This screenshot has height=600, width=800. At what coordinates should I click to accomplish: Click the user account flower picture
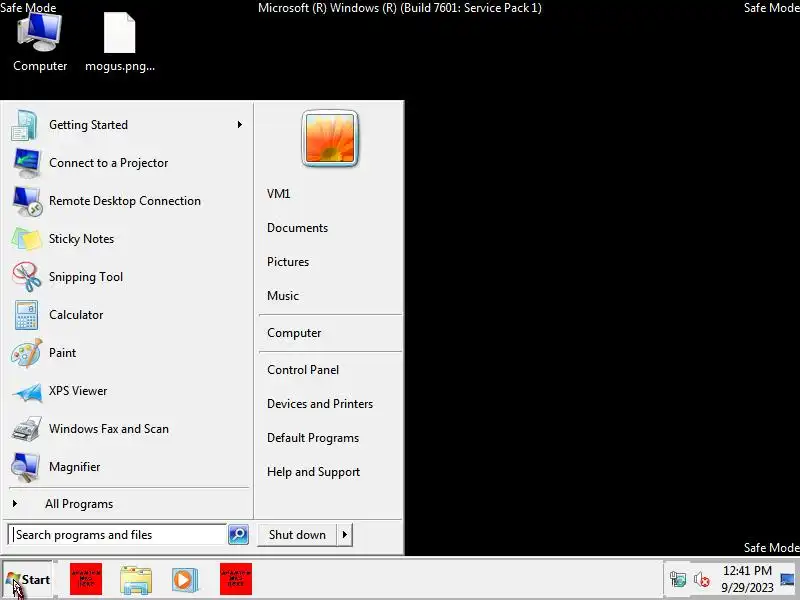coord(330,139)
